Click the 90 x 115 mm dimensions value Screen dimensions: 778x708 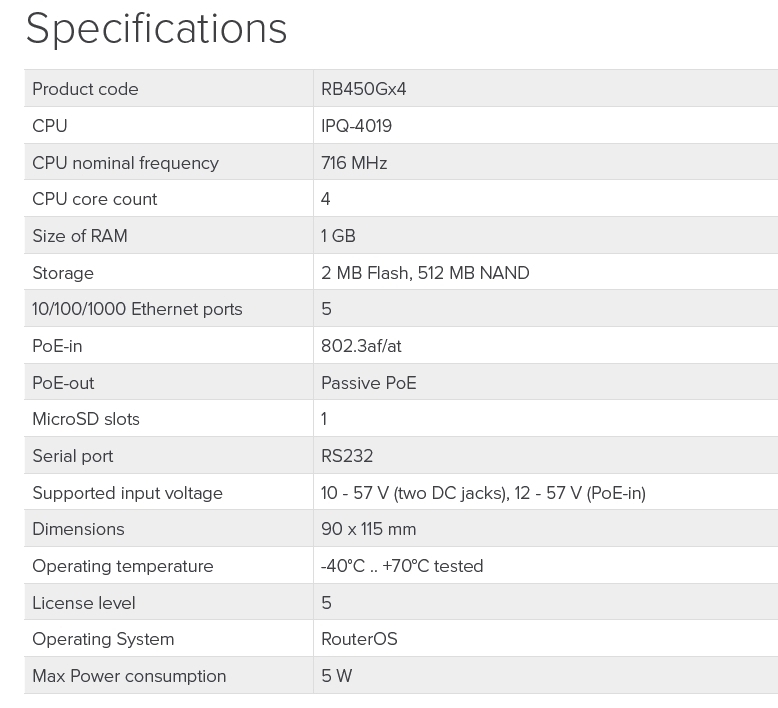click(x=368, y=529)
